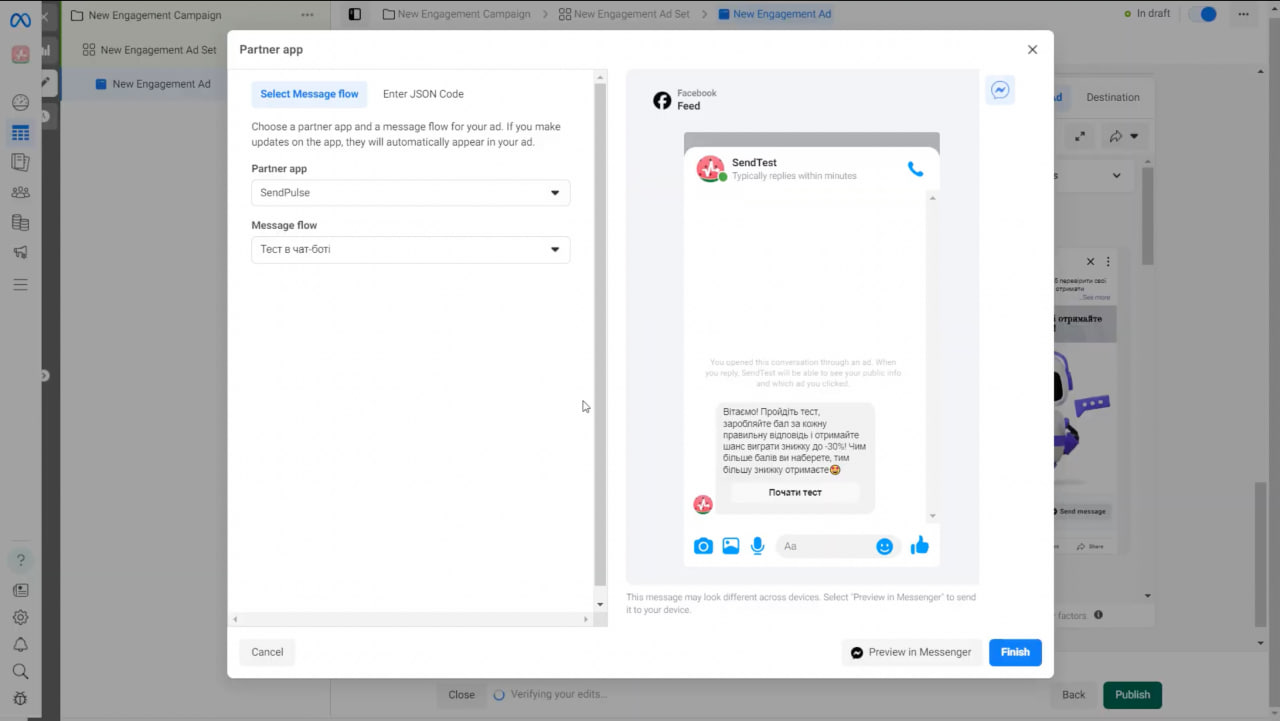Click the search magnifier icon in sidebar
The width and height of the screenshot is (1280, 721).
coord(20,672)
